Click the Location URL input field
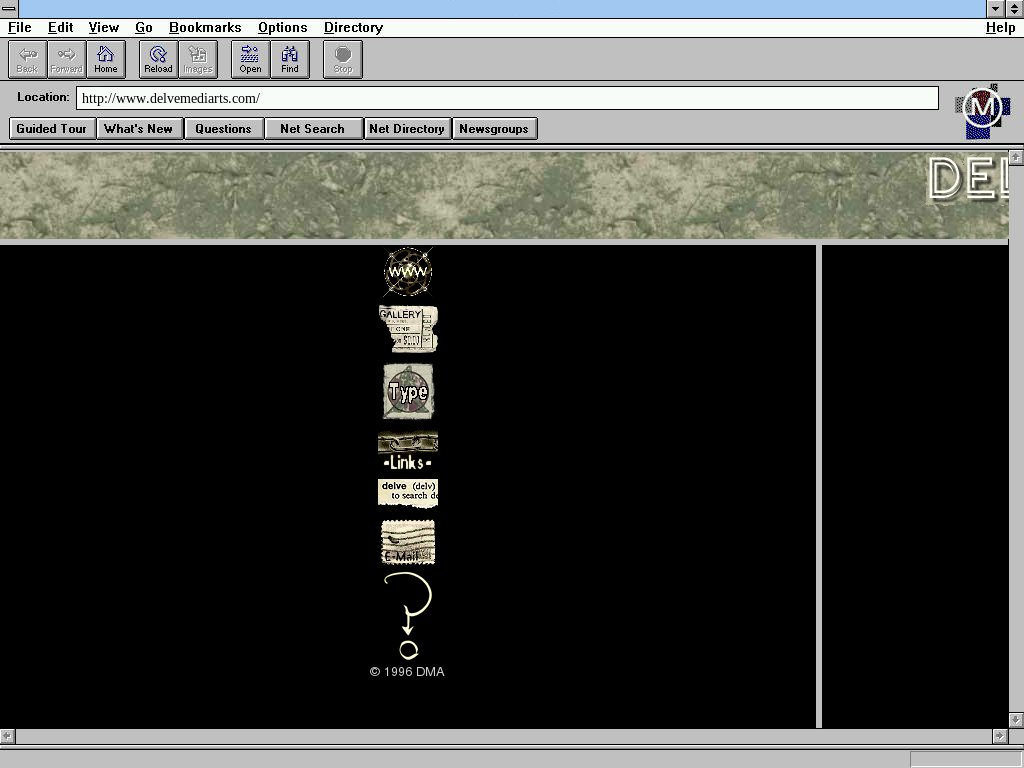The width and height of the screenshot is (1024, 768). click(x=507, y=98)
